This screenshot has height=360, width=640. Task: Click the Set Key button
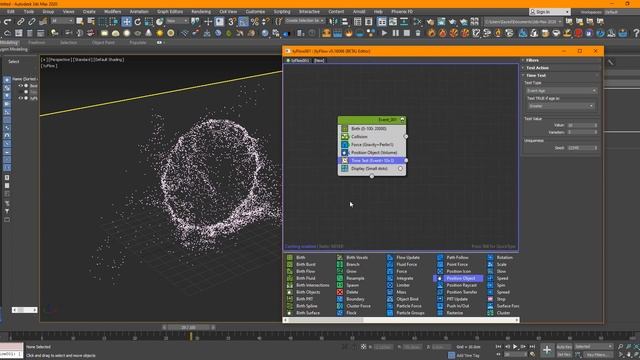564,355
